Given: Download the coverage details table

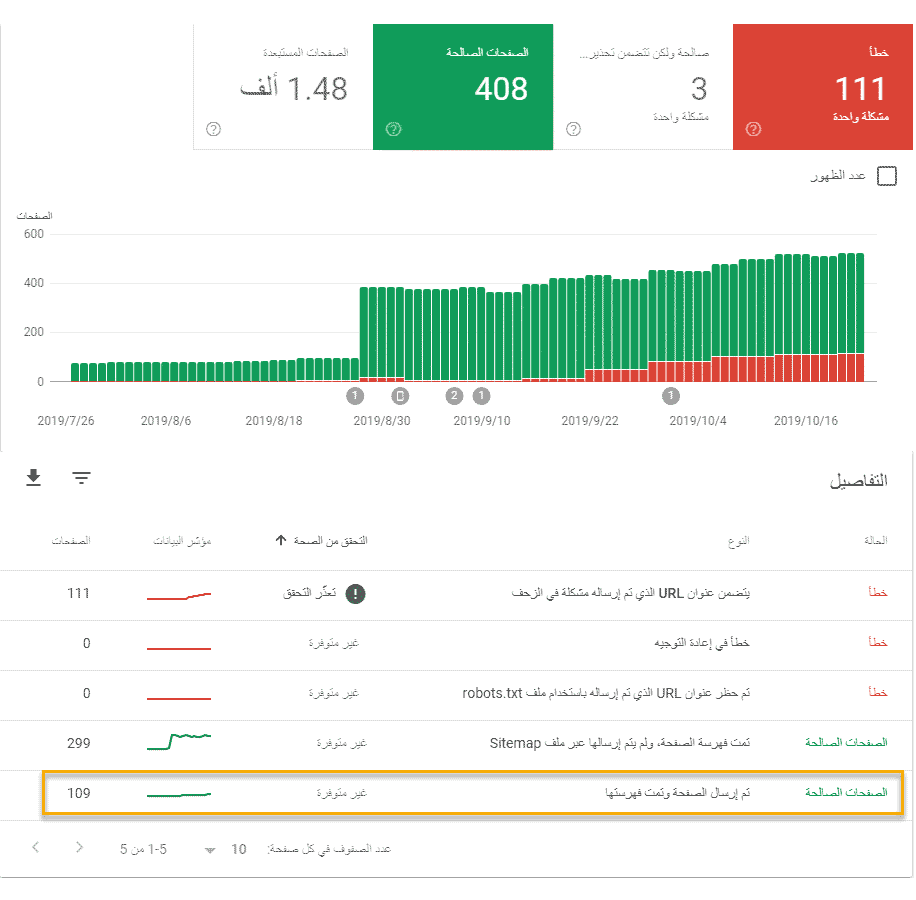Looking at the screenshot, I should pyautogui.click(x=33, y=478).
